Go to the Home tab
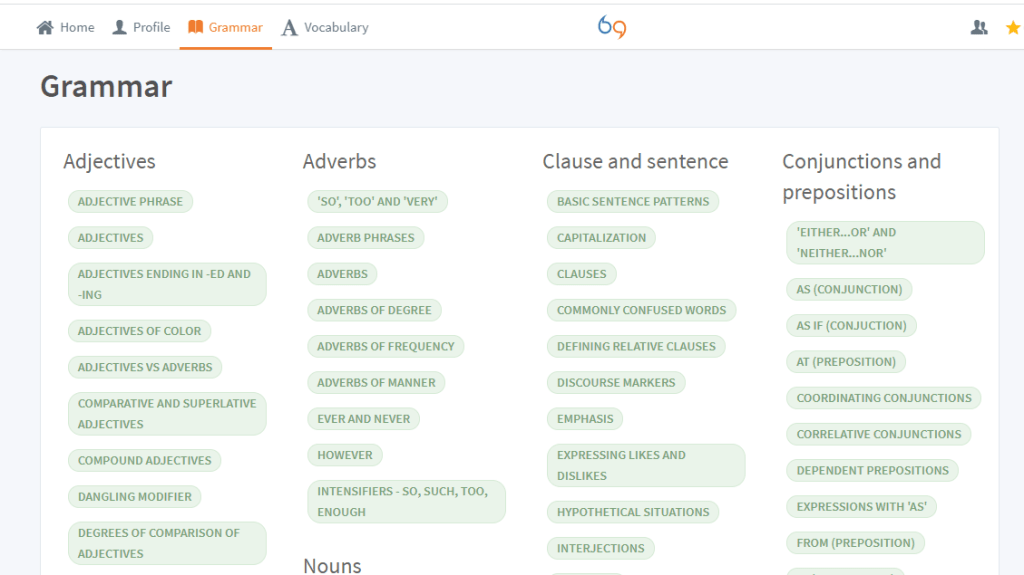This screenshot has width=1024, height=575. pos(77,28)
